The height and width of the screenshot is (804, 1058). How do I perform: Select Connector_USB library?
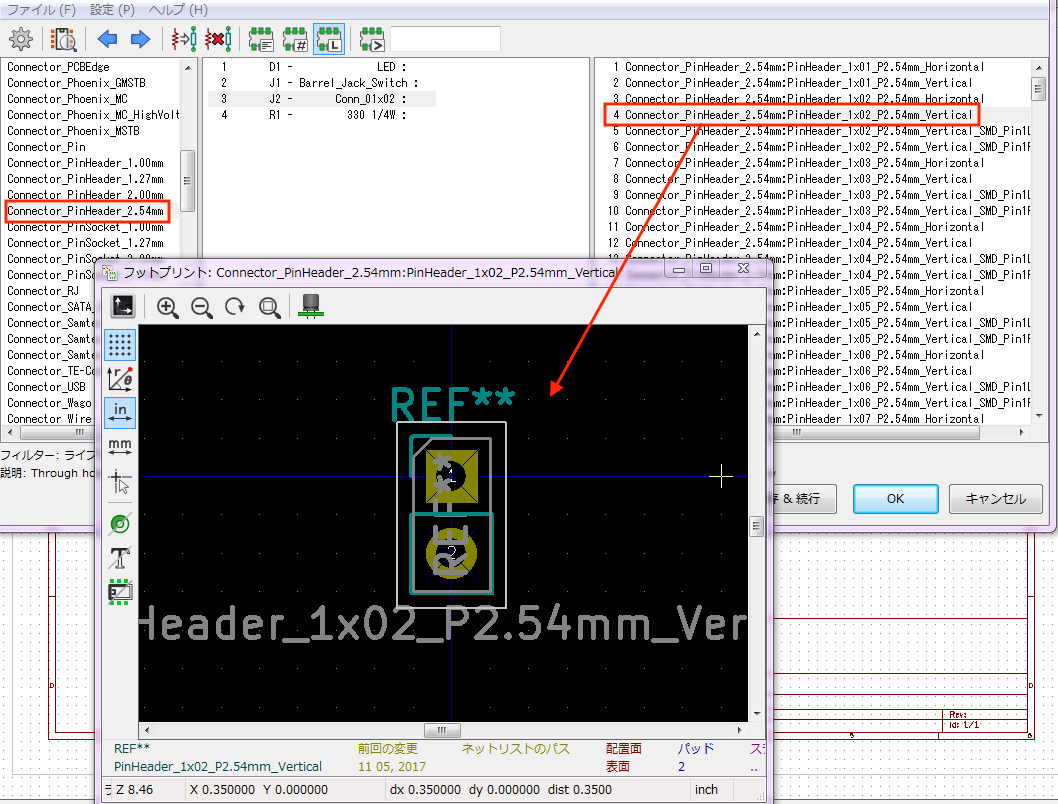47,387
